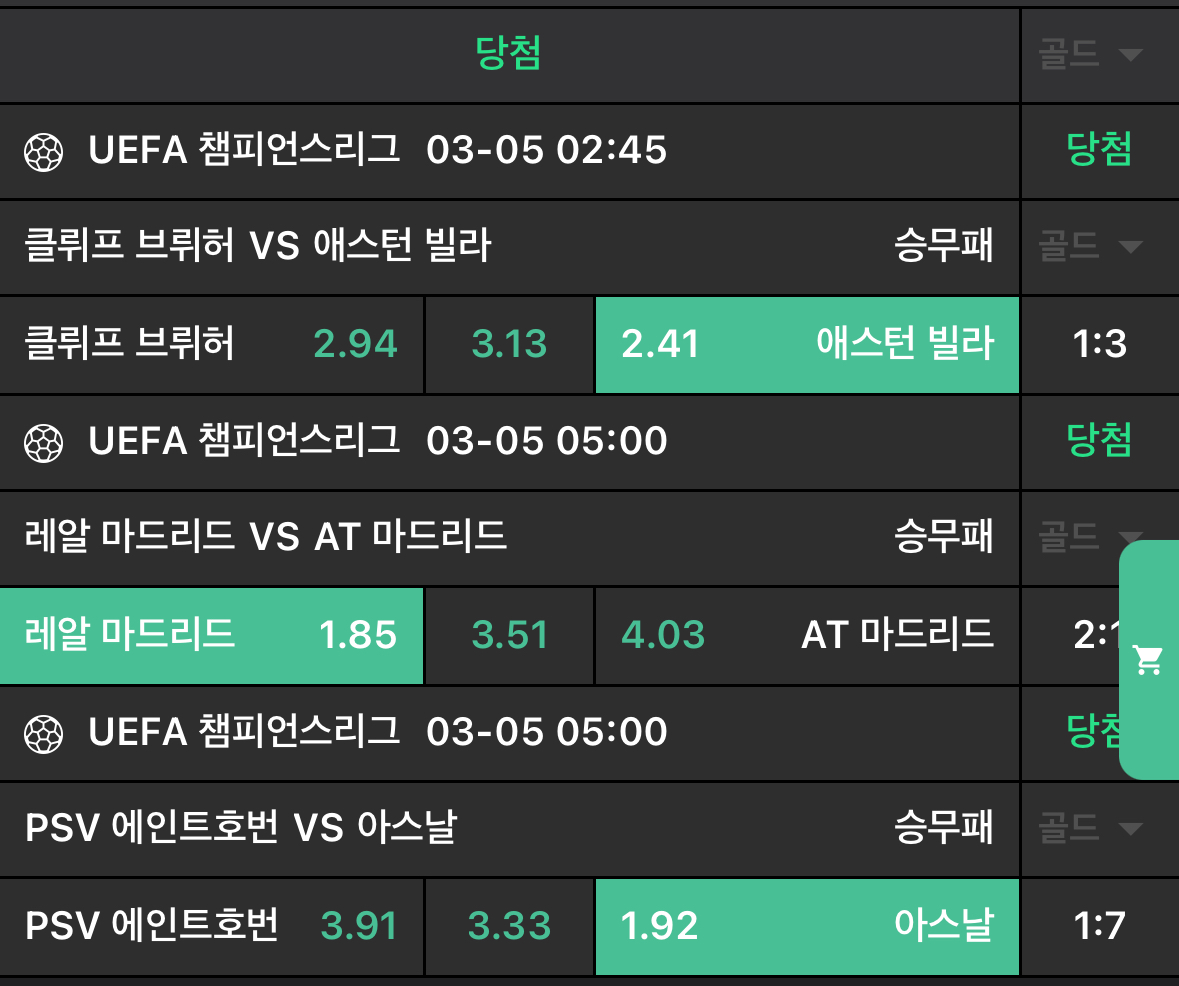
Task: Click the green 당첨 header at top
Action: click(509, 55)
